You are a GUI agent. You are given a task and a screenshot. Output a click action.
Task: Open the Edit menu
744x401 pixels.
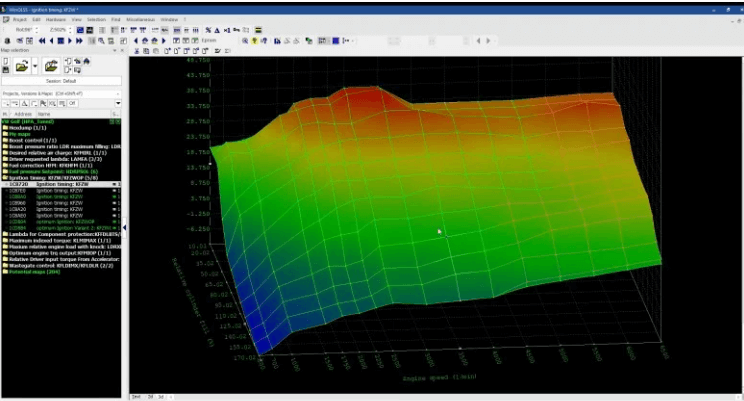(x=36, y=19)
